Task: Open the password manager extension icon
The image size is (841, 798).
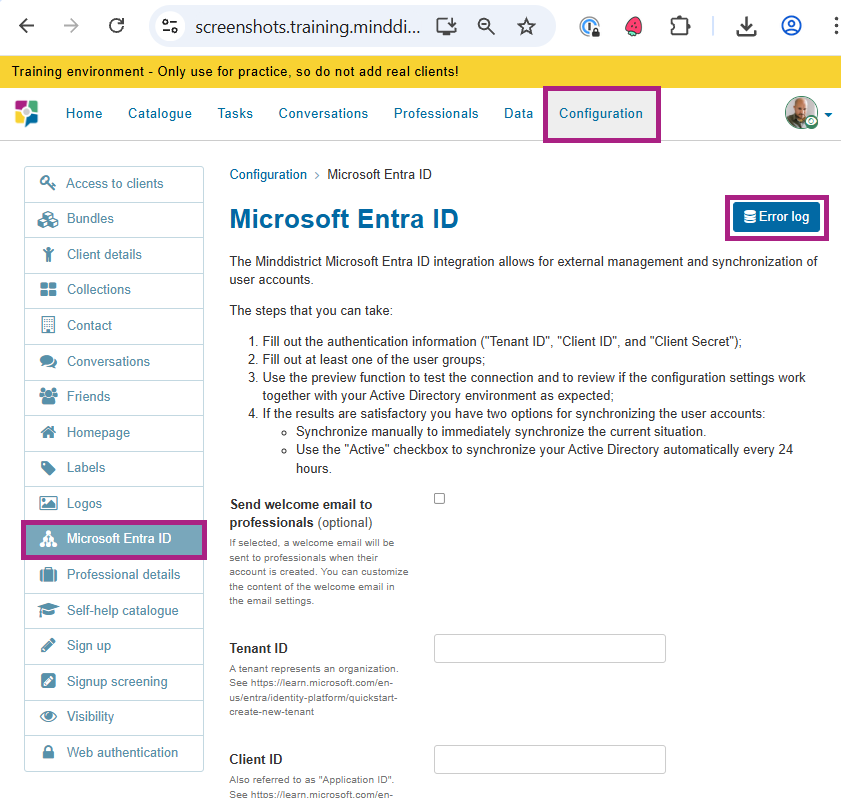Action: [x=589, y=26]
